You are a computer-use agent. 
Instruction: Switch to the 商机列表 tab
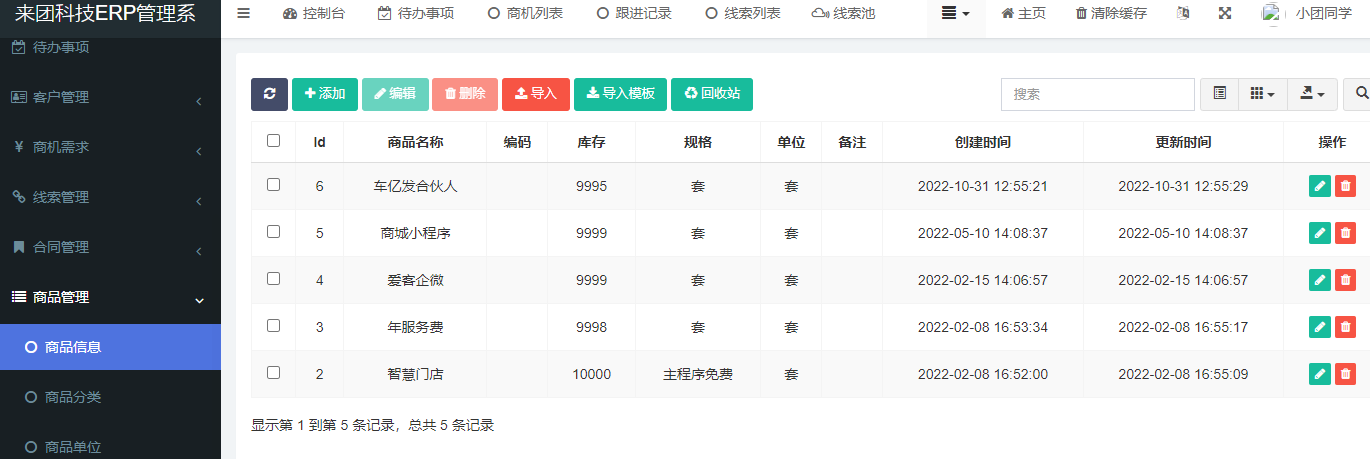525,14
